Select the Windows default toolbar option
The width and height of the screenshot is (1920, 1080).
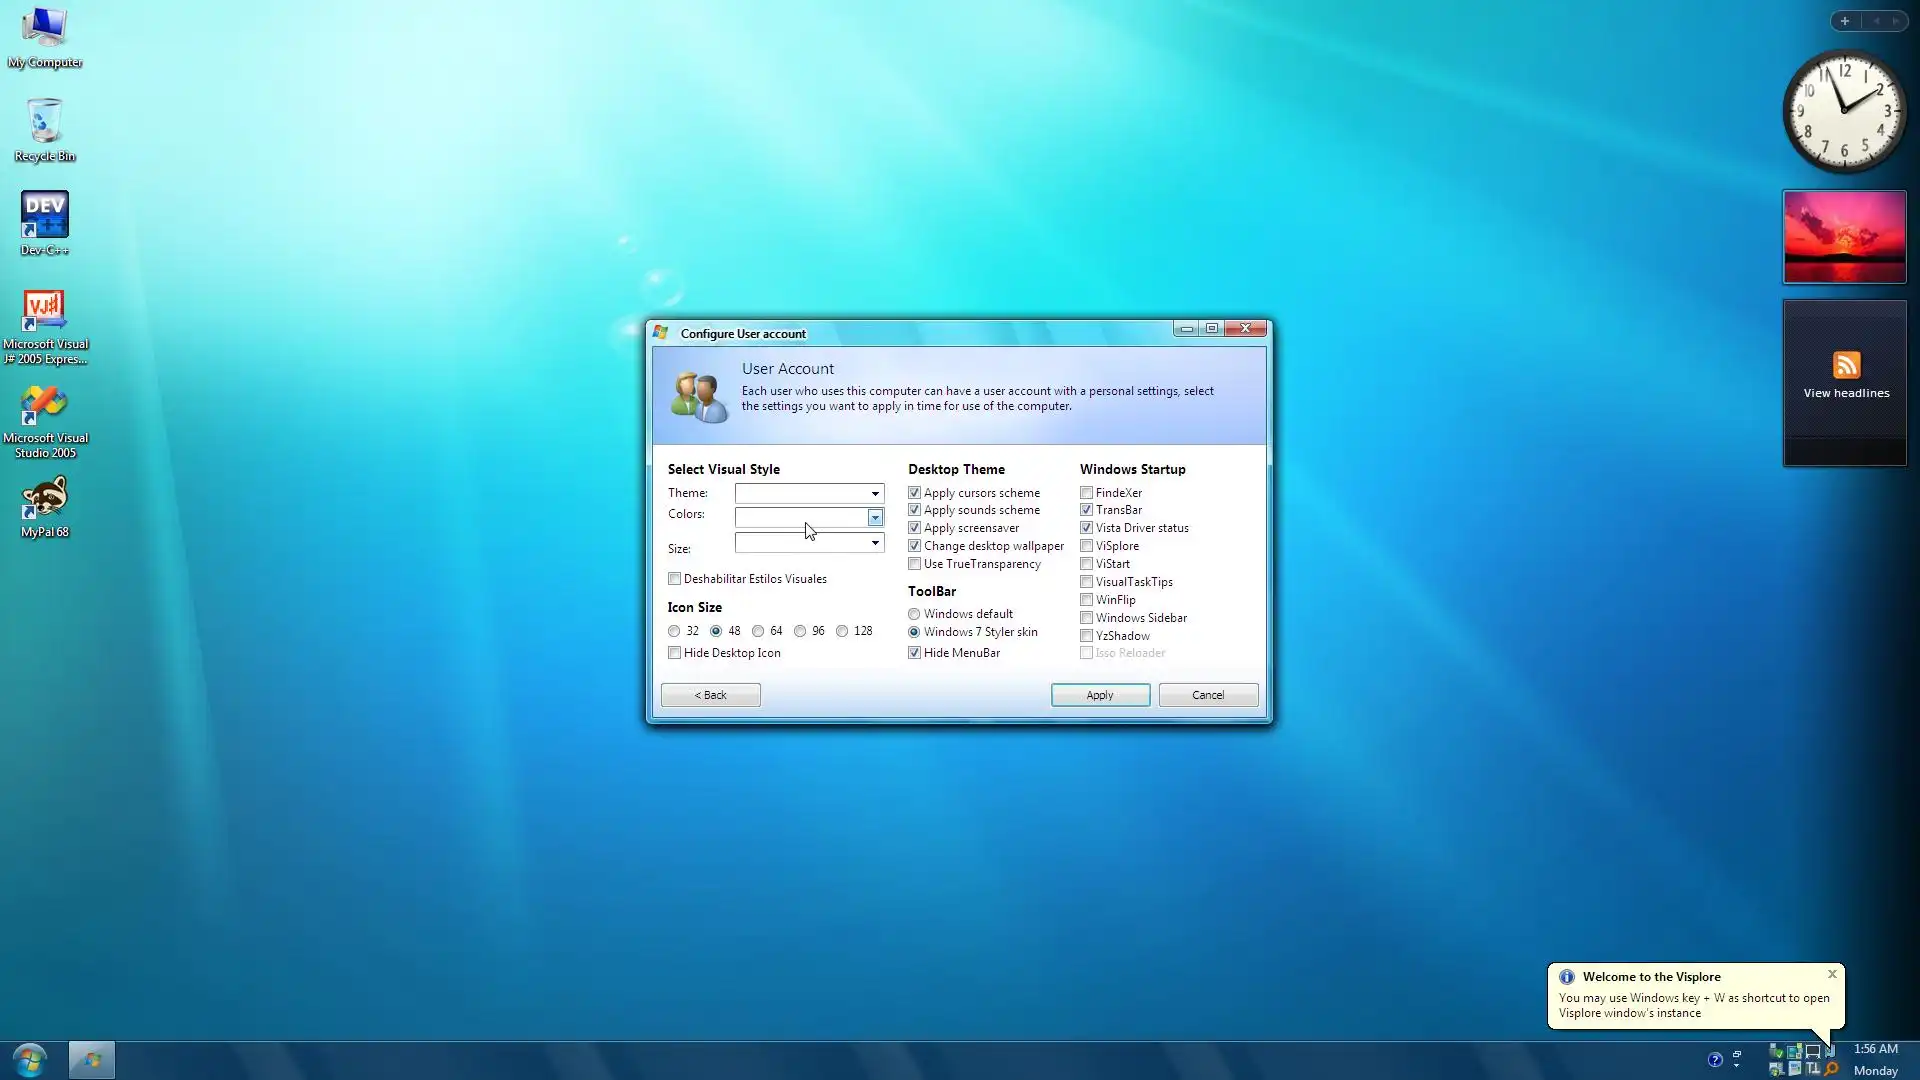pos(914,614)
